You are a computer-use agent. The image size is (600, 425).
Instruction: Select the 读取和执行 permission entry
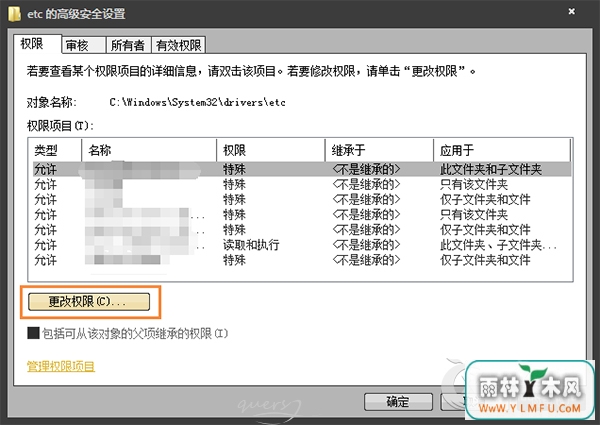click(x=302, y=245)
